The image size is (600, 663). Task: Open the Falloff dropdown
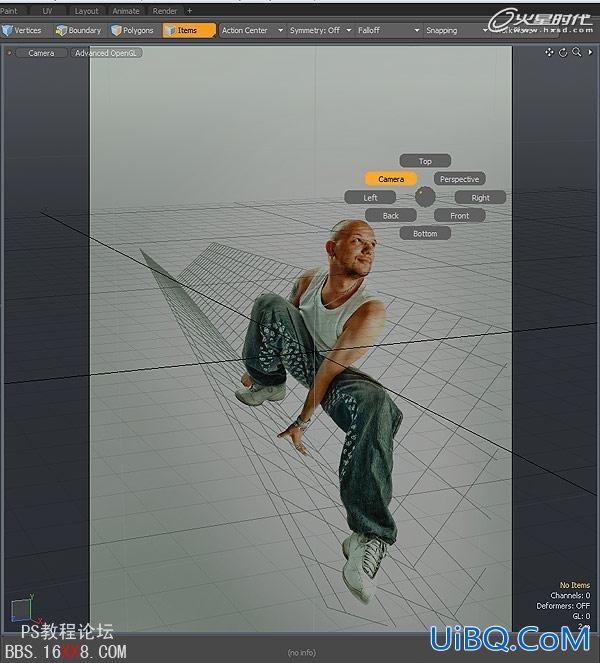(x=388, y=30)
